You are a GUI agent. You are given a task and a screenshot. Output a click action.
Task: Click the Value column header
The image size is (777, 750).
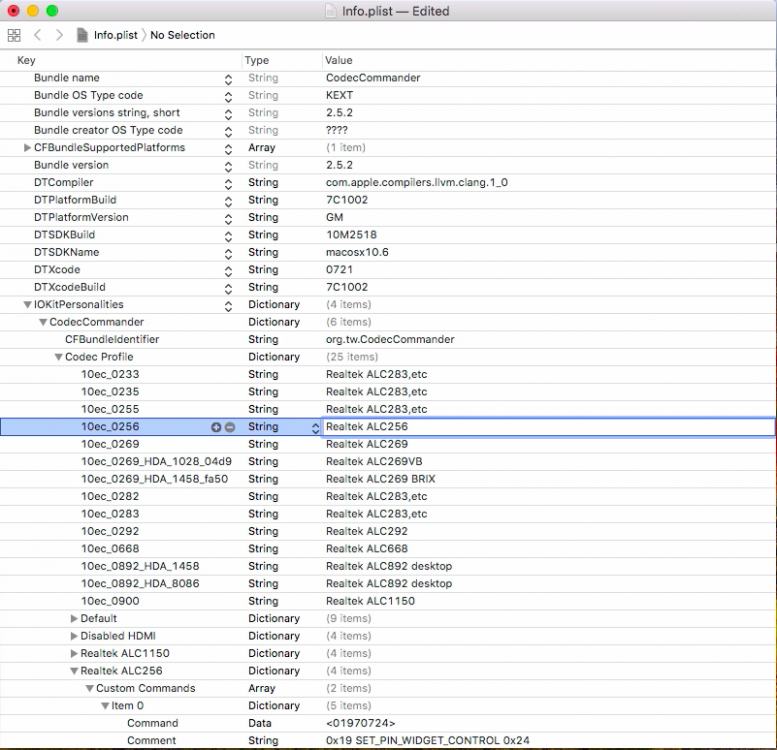click(x=338, y=60)
